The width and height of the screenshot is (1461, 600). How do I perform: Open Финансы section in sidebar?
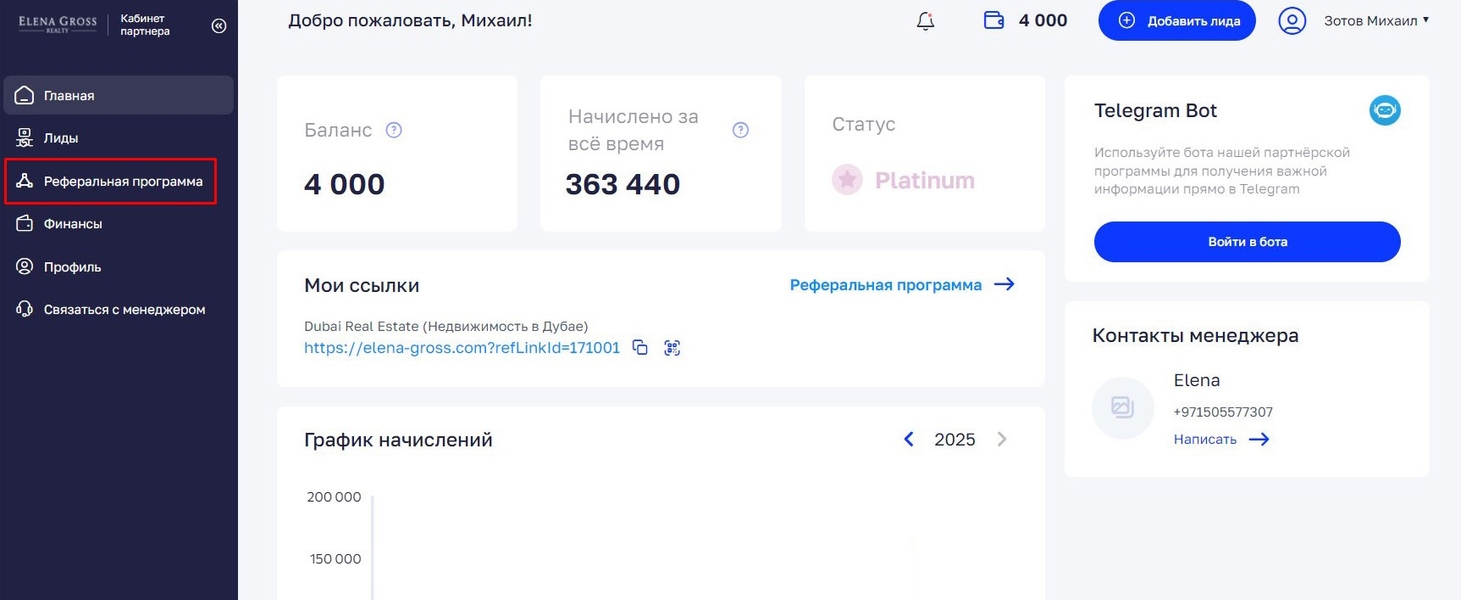72,224
